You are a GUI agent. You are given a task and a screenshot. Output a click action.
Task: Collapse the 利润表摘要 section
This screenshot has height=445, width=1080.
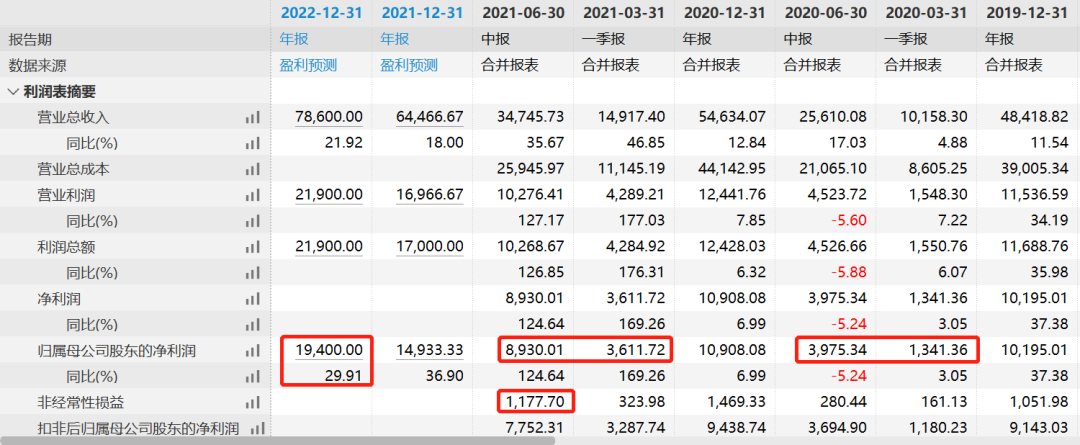click(14, 91)
